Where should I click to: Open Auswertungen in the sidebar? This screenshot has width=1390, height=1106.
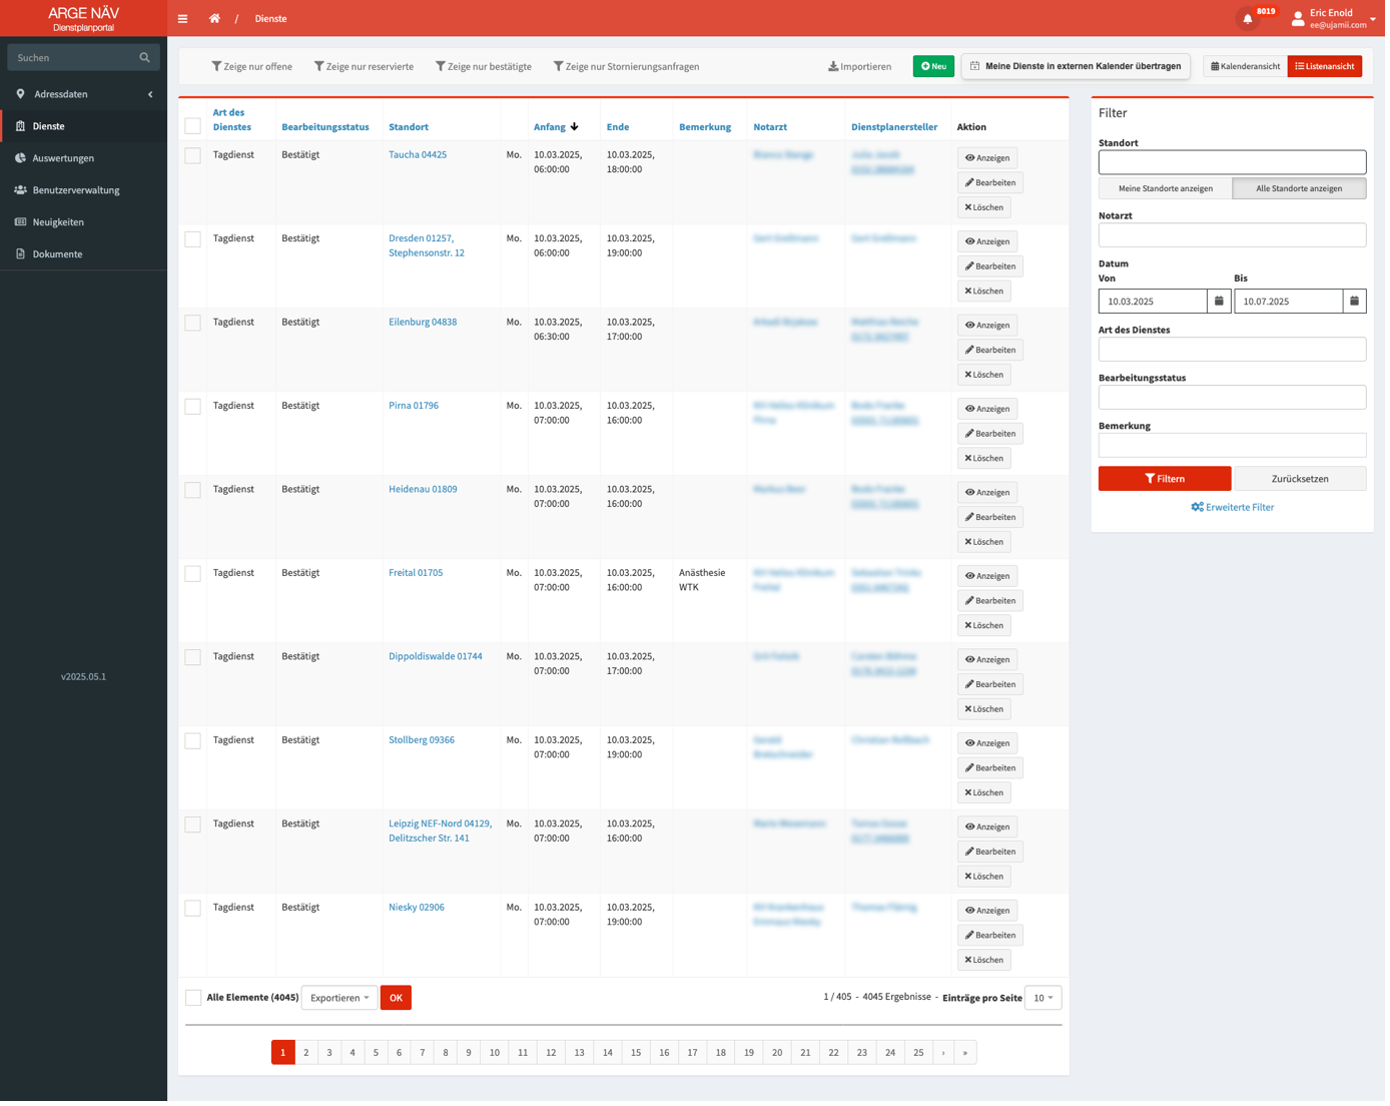(63, 158)
